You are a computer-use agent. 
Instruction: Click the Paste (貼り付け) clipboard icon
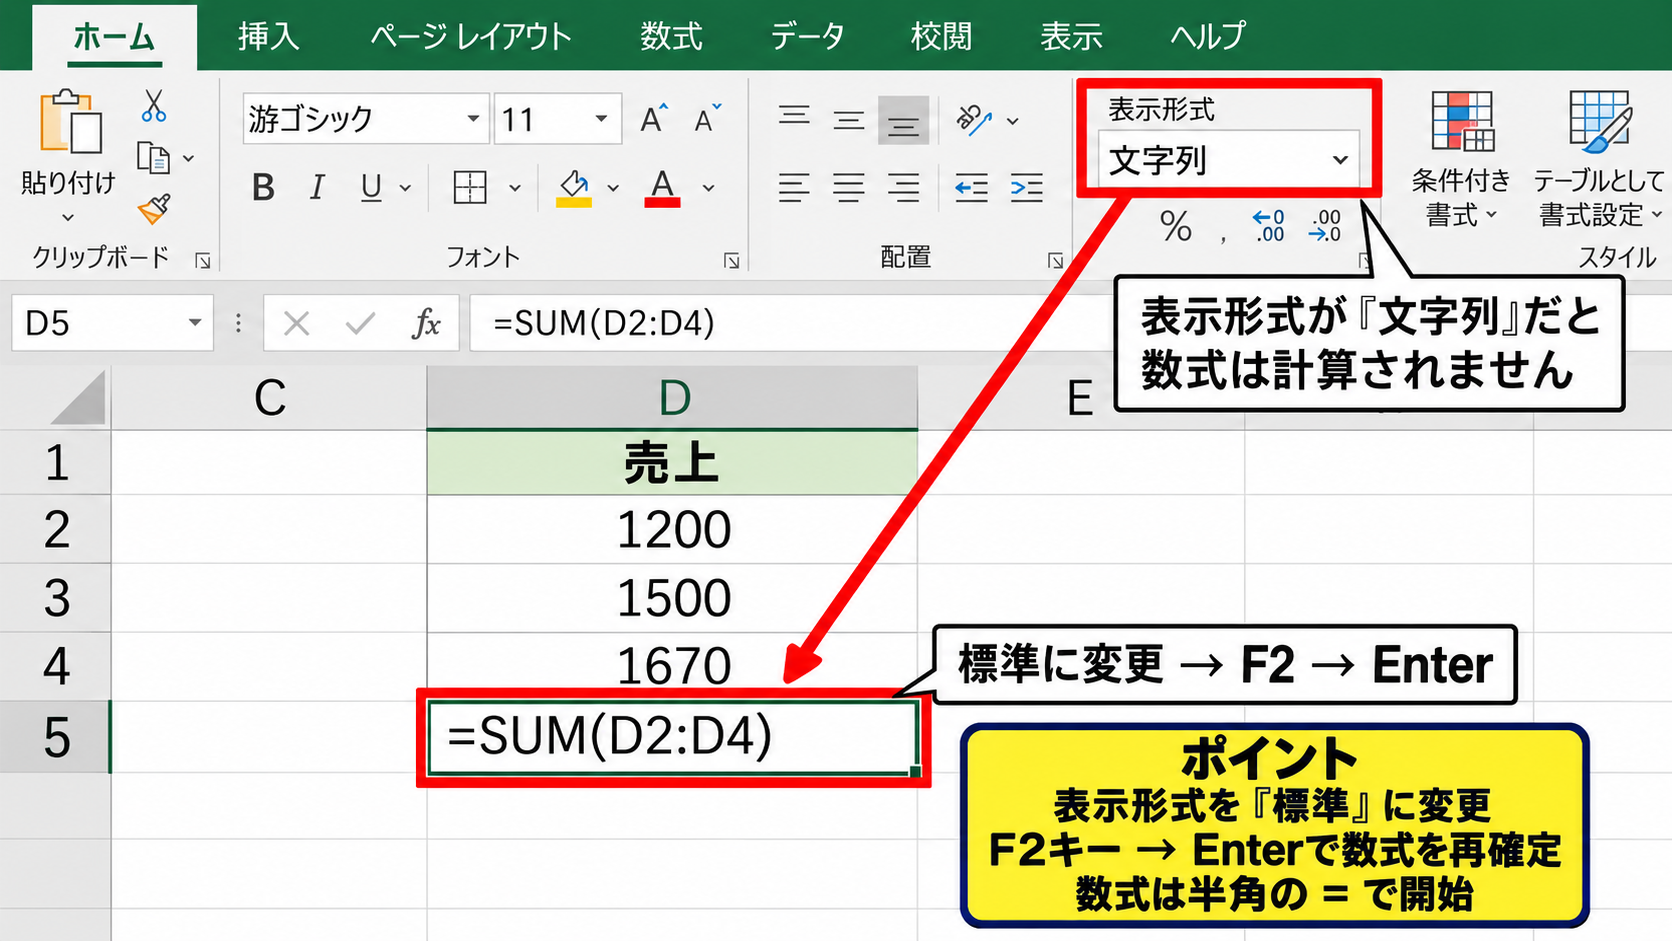[69, 122]
